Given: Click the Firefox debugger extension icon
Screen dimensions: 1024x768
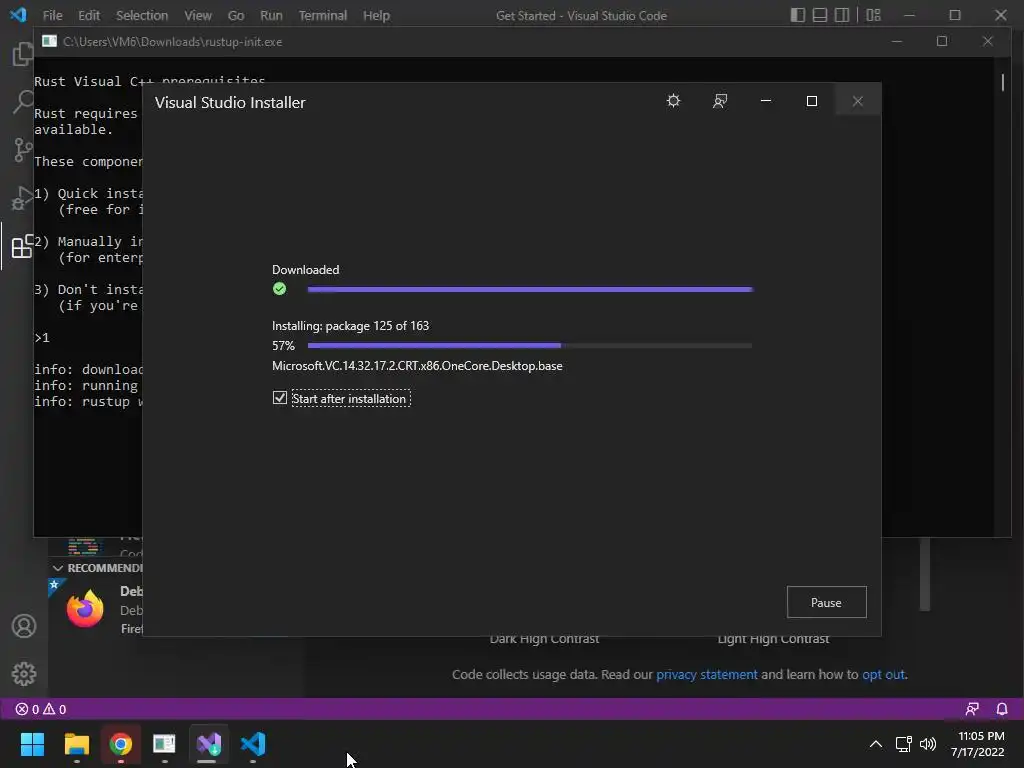Looking at the screenshot, I should point(85,609).
